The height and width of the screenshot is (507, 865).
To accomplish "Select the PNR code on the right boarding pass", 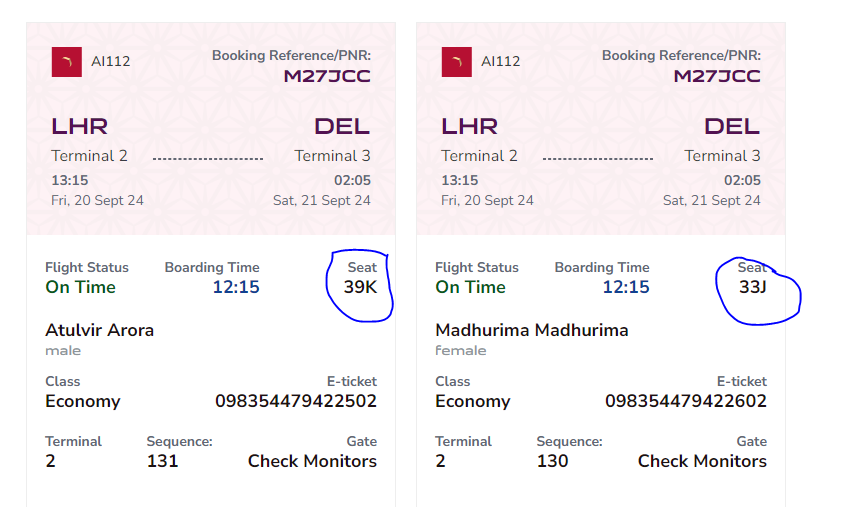I will tap(717, 76).
